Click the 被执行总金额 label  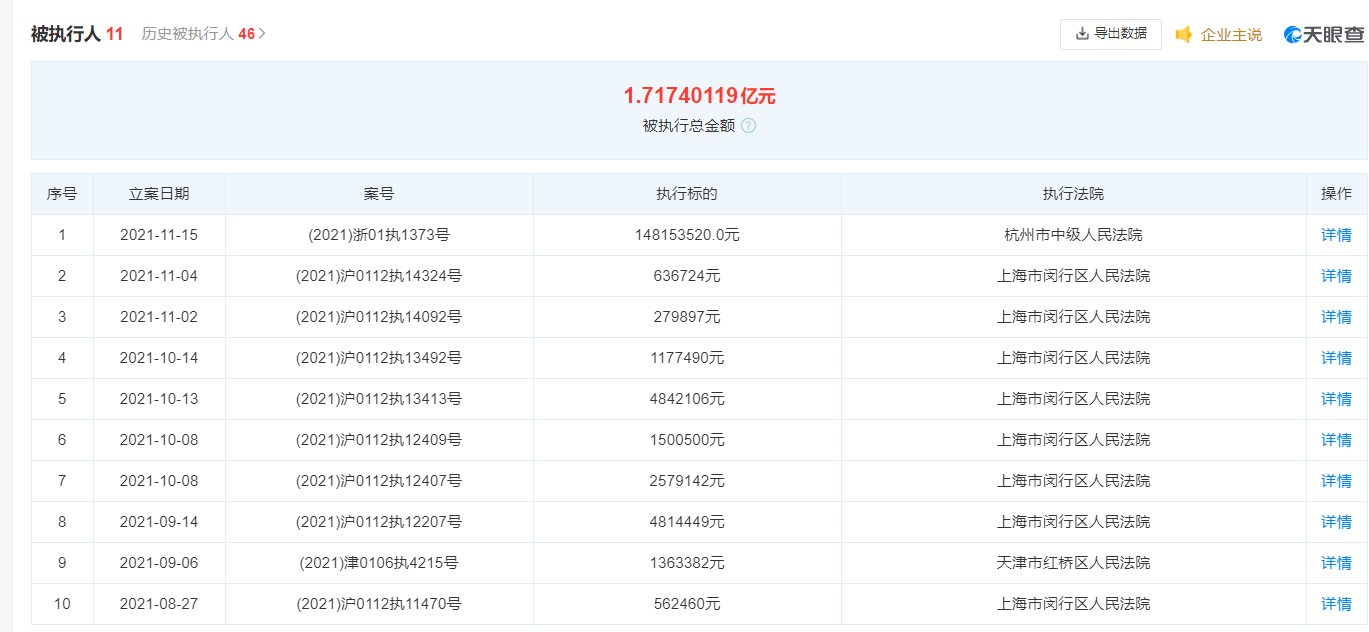(x=689, y=126)
